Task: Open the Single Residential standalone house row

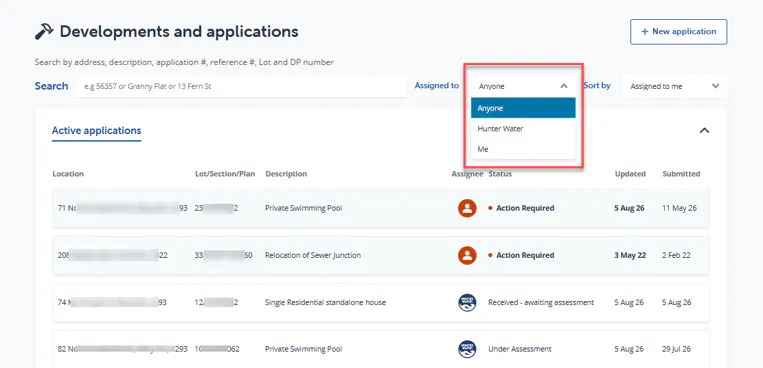Action: click(x=381, y=303)
